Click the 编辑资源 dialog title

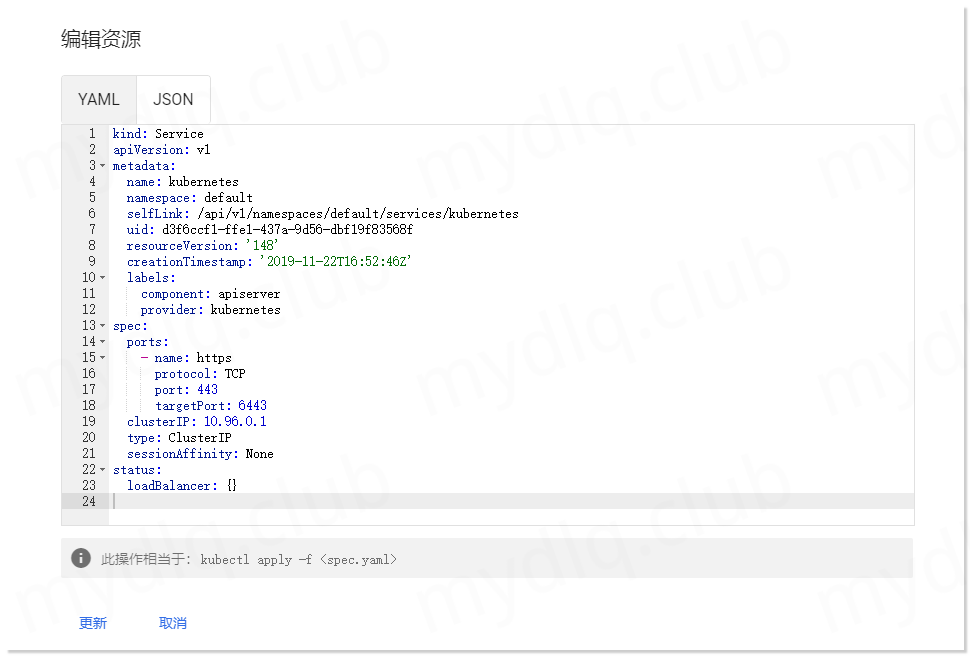pyautogui.click(x=101, y=39)
